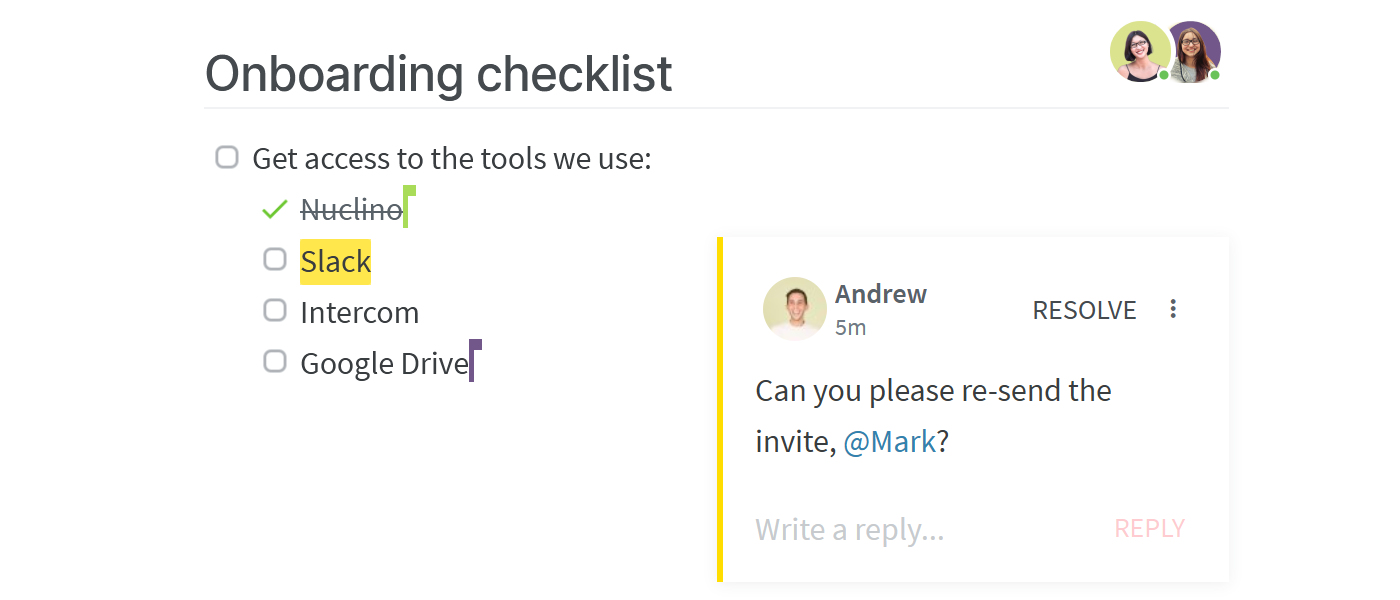Click the yellow highlighted Slack text
This screenshot has width=1400, height=600.
336,262
